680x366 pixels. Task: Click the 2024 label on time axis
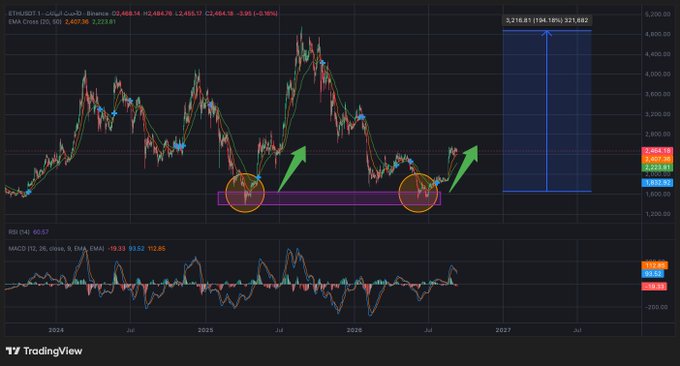coord(56,330)
